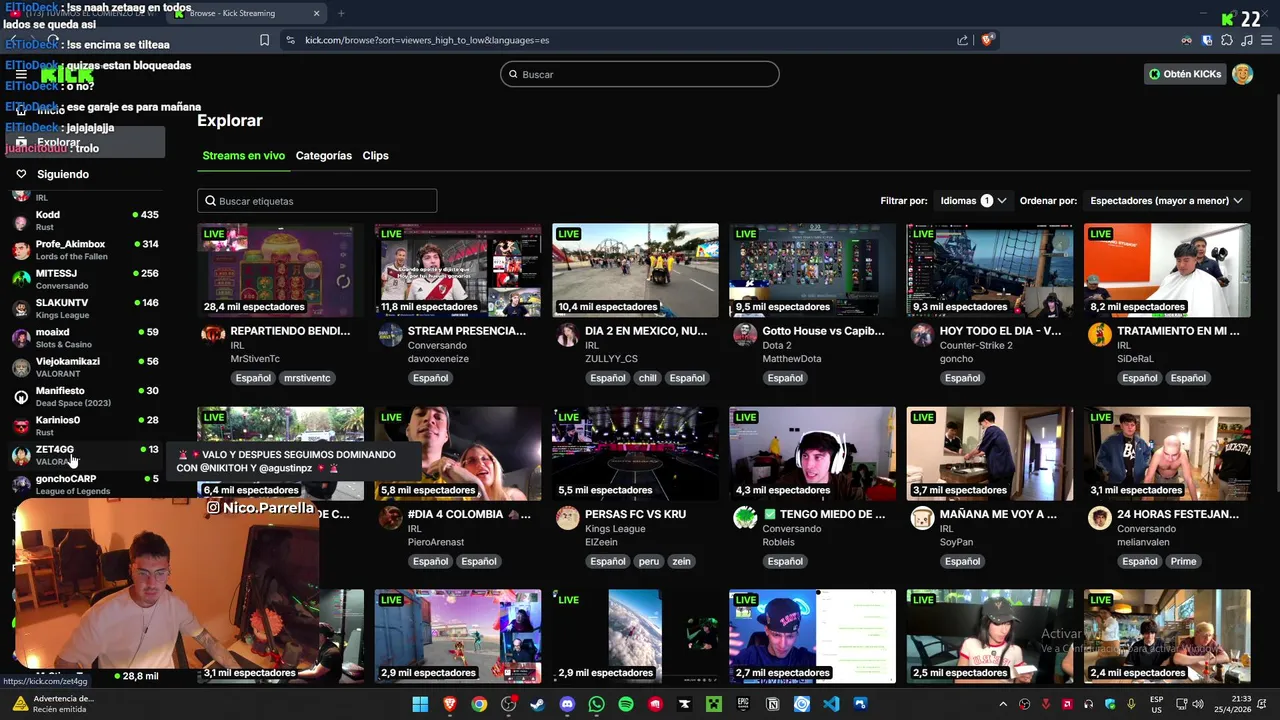Click the Obtén KICKs button

(1185, 74)
